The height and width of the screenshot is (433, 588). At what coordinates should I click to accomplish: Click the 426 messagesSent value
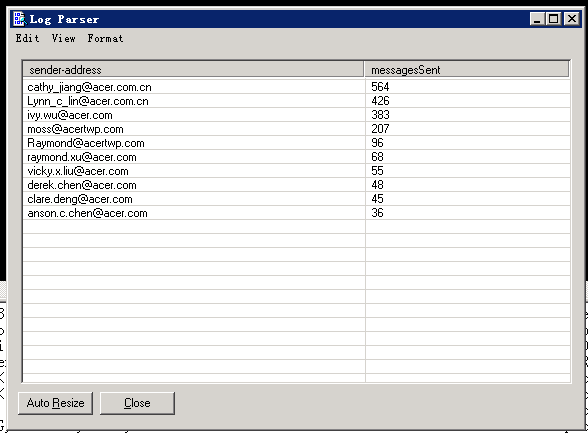pos(380,101)
